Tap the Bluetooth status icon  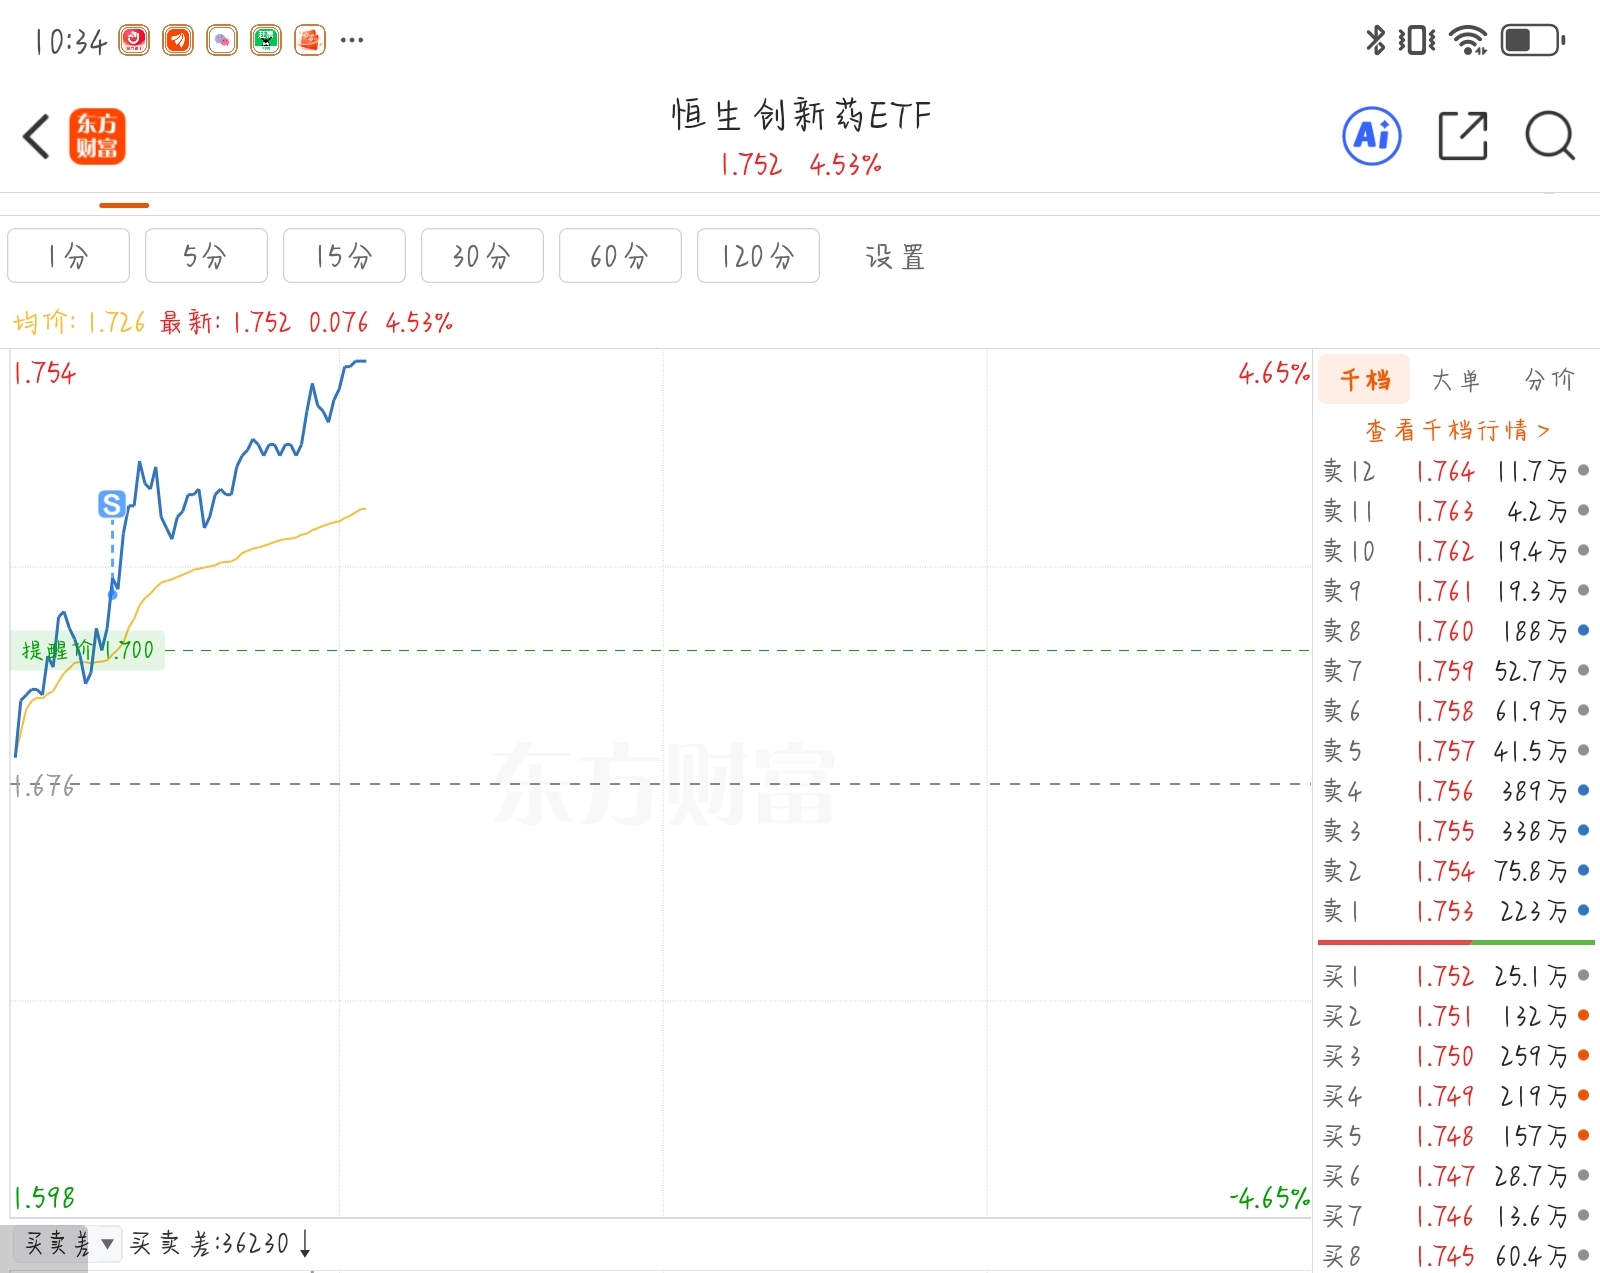[1376, 40]
